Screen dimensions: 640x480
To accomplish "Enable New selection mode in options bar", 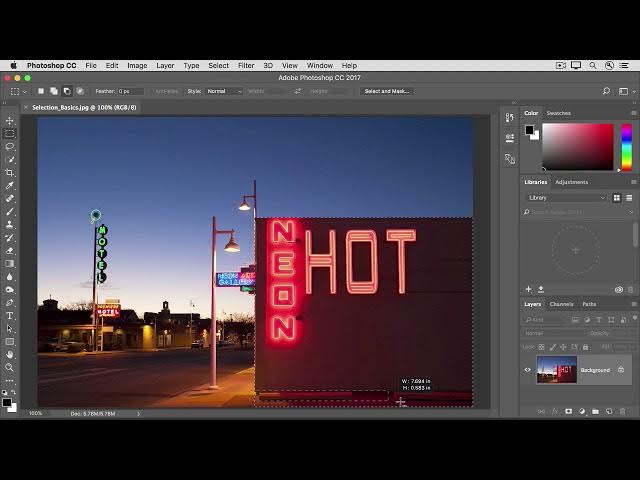I will pyautogui.click(x=41, y=91).
